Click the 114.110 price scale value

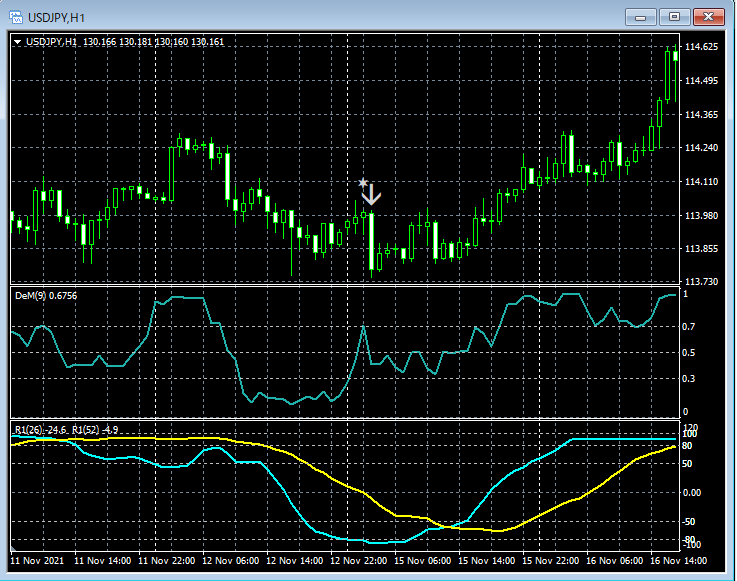pos(702,181)
